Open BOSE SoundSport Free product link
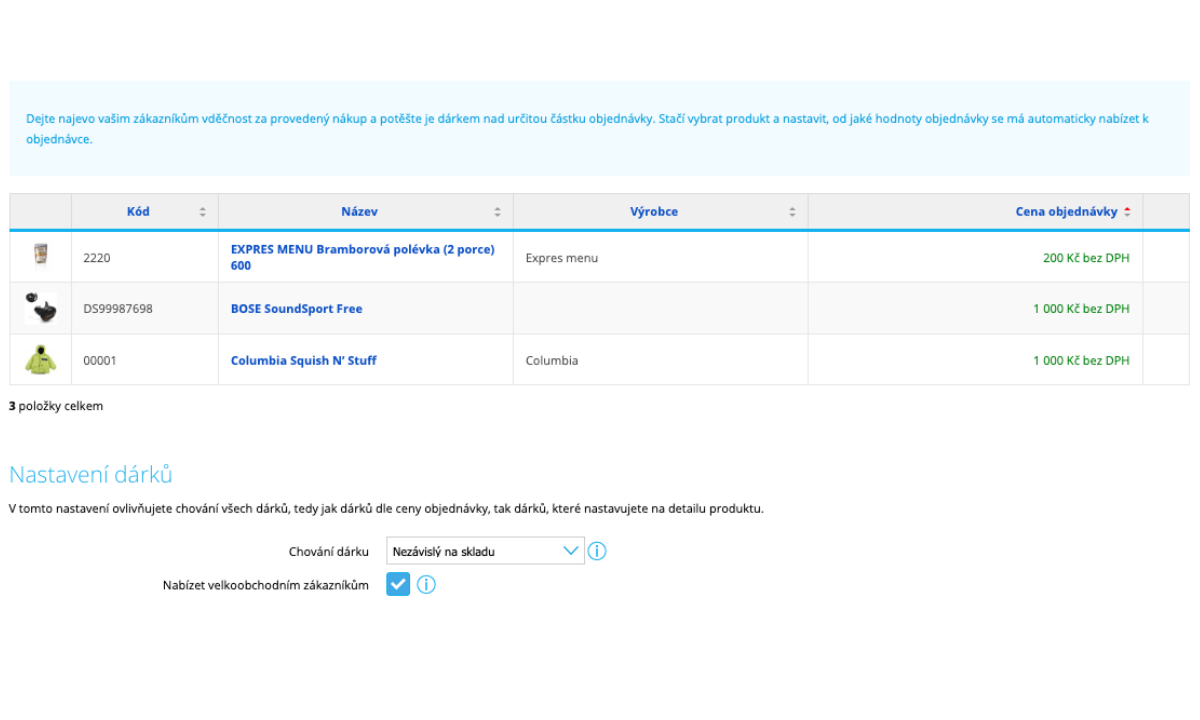The width and height of the screenshot is (1200, 720). tap(296, 309)
